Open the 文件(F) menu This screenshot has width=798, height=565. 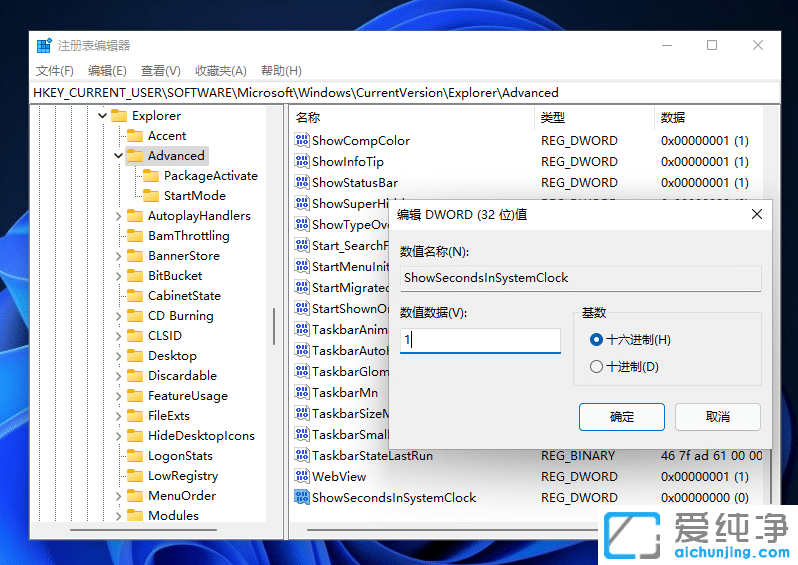[x=55, y=71]
